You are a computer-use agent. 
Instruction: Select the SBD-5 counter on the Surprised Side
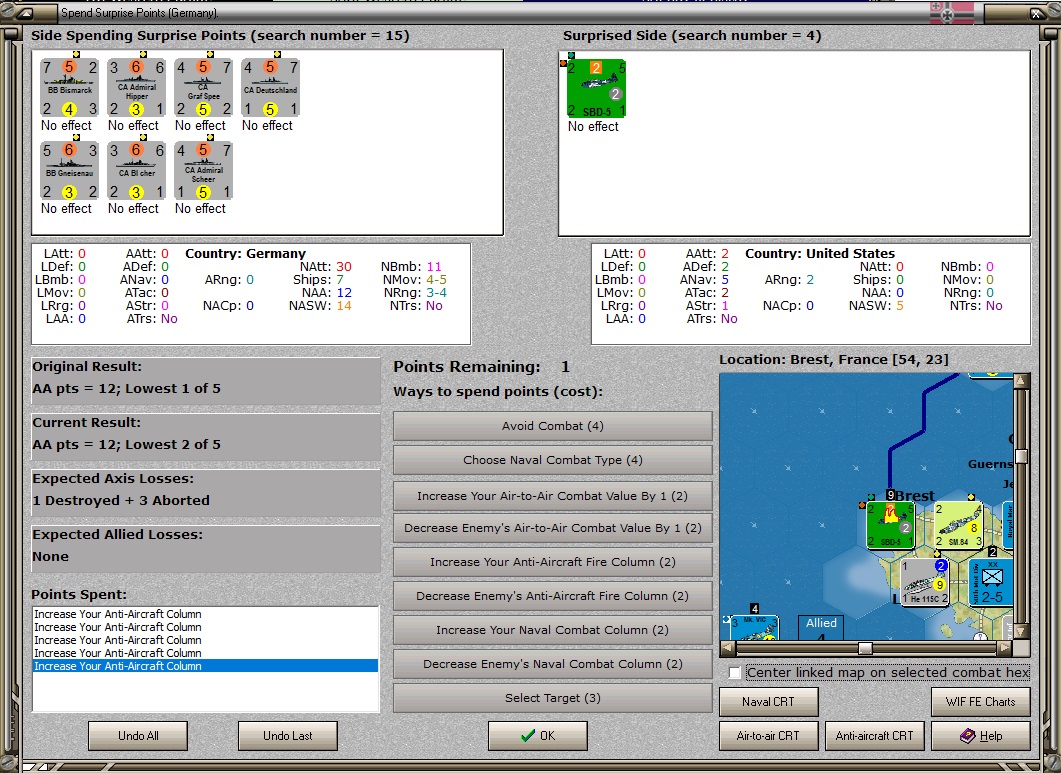(x=595, y=88)
